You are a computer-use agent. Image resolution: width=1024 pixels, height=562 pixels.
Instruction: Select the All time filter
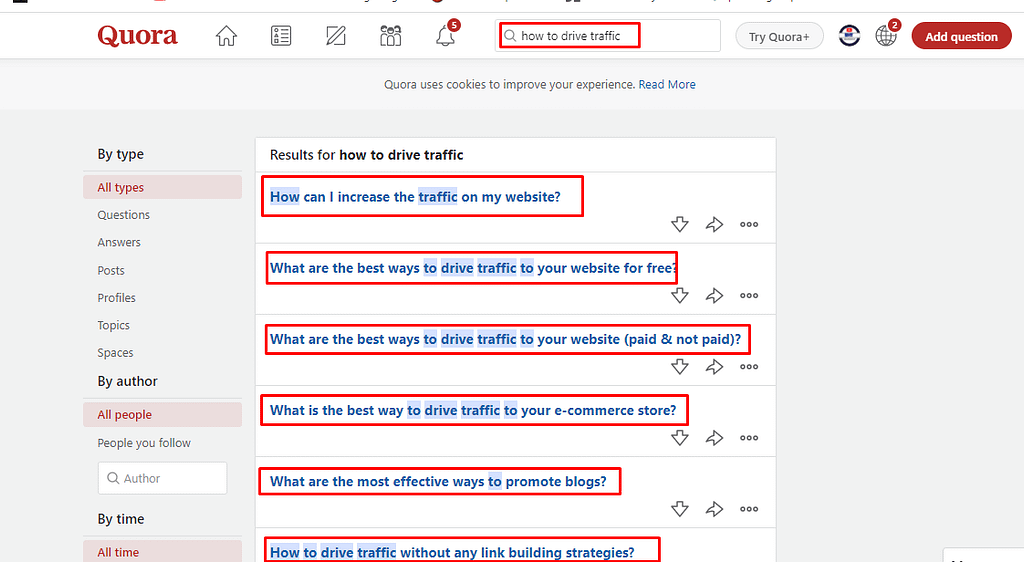click(x=163, y=552)
